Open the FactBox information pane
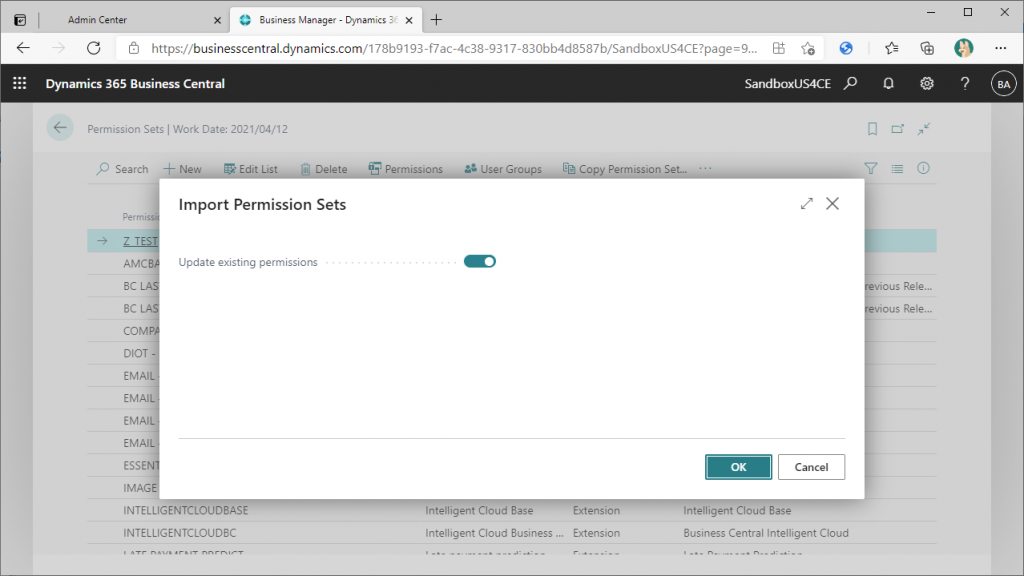1024x576 pixels. (923, 168)
